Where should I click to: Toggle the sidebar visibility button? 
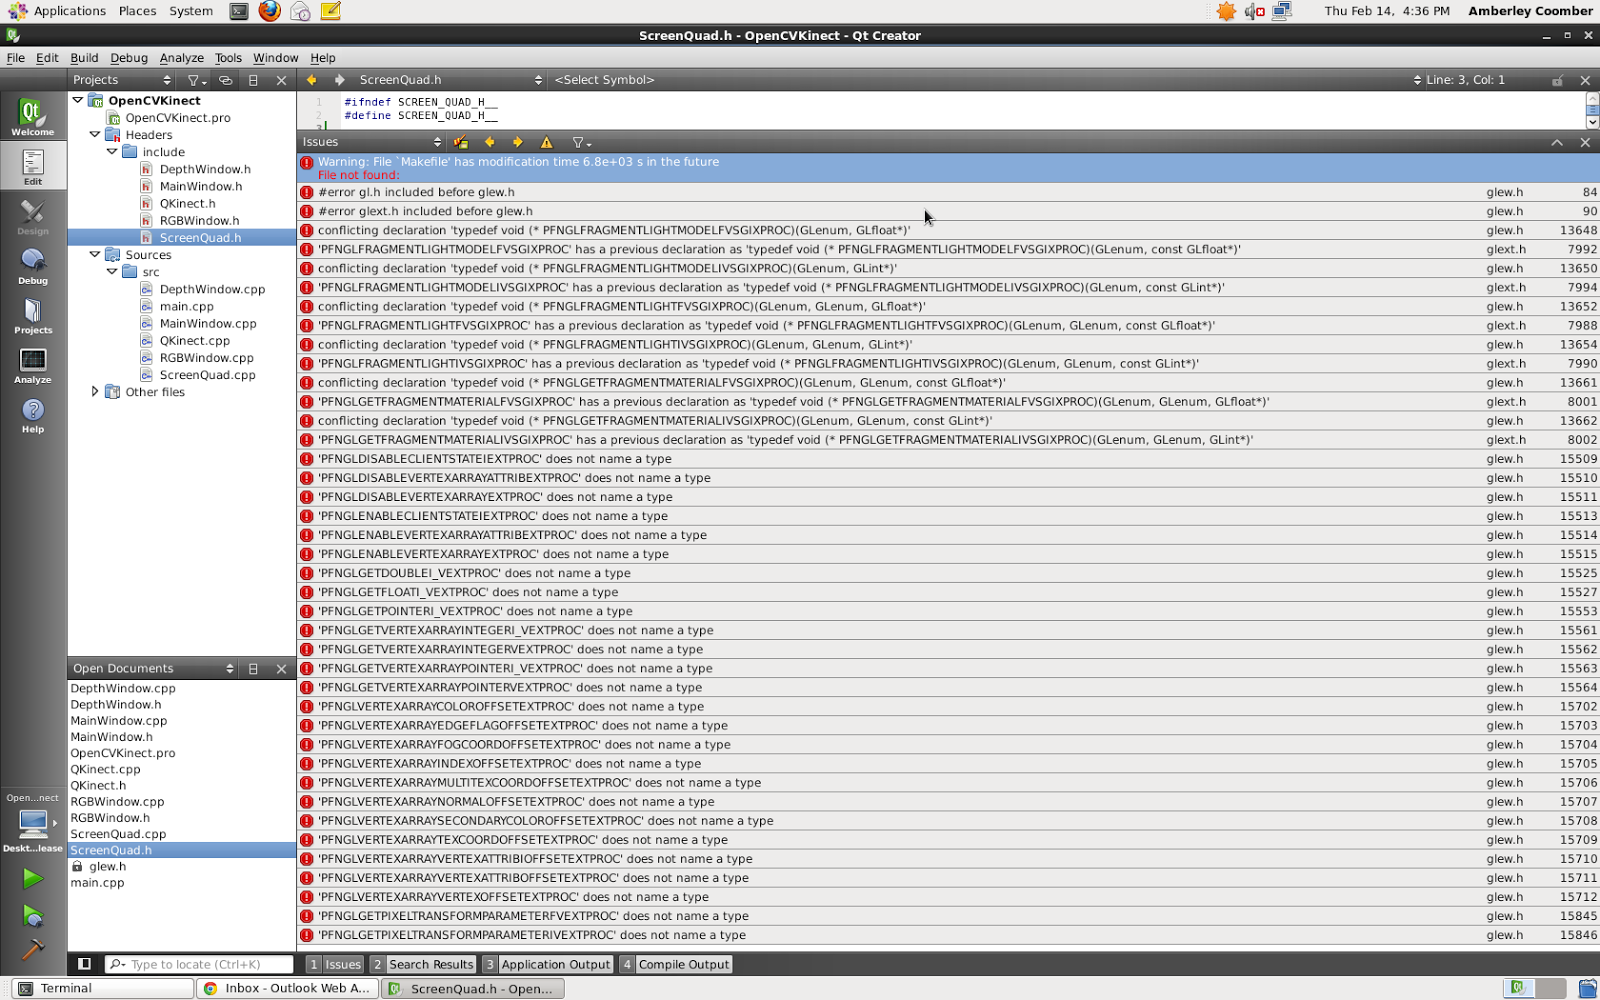[85, 964]
